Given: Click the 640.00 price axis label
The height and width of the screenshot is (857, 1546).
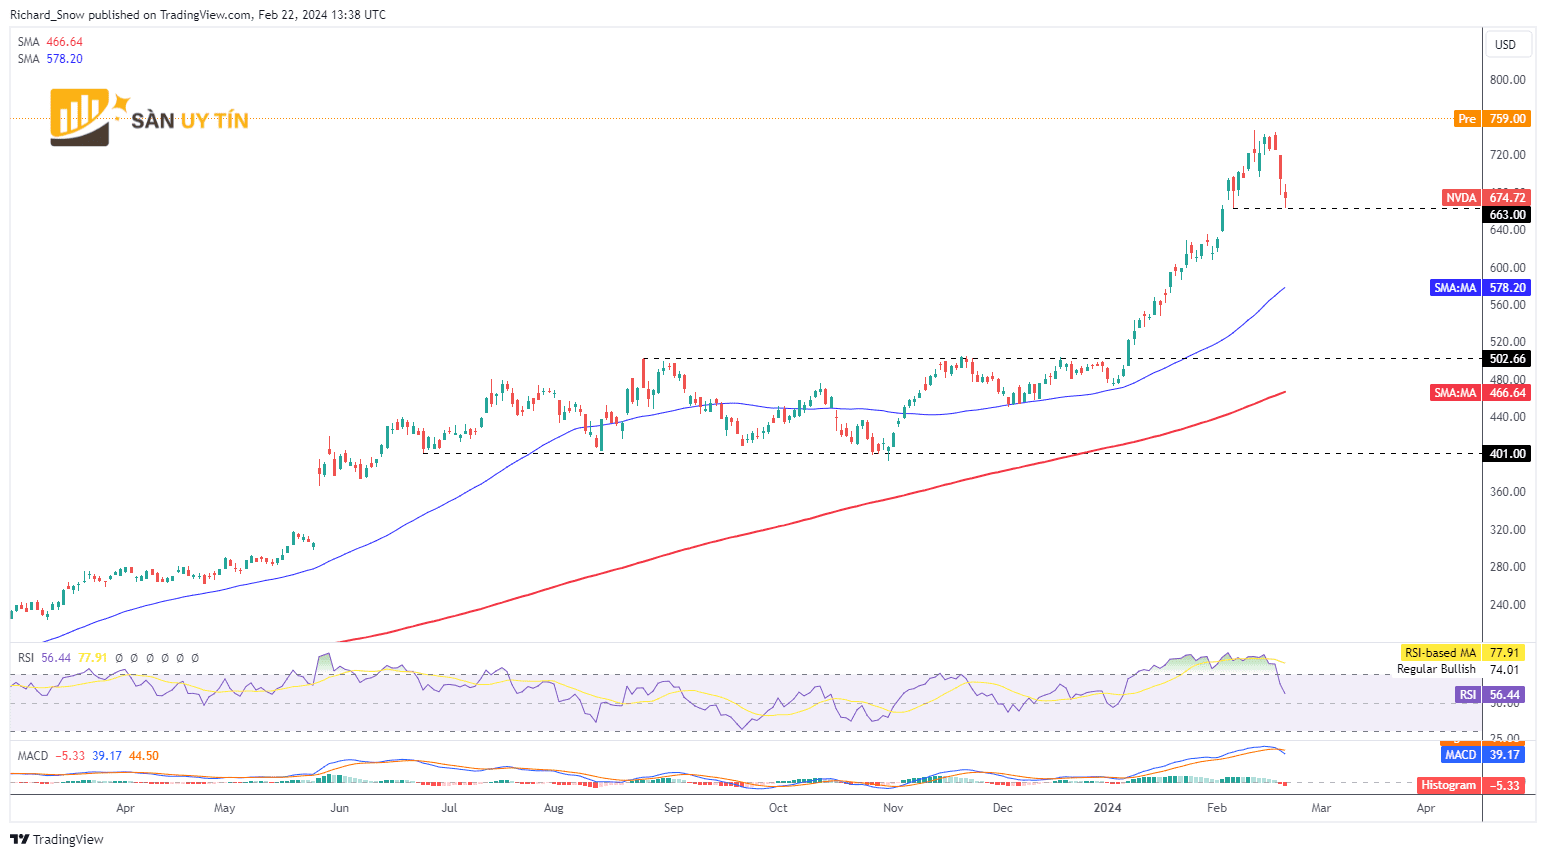Looking at the screenshot, I should (1507, 230).
